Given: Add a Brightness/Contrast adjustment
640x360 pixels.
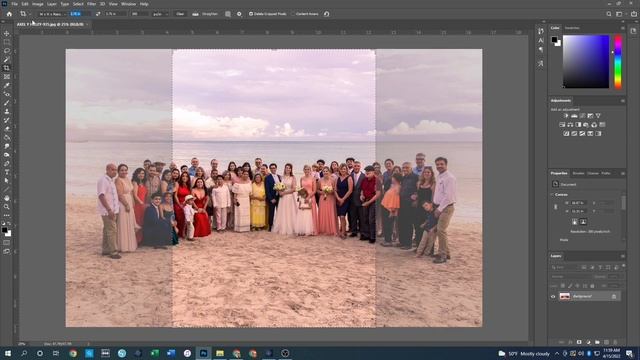Looking at the screenshot, I should (566, 116).
